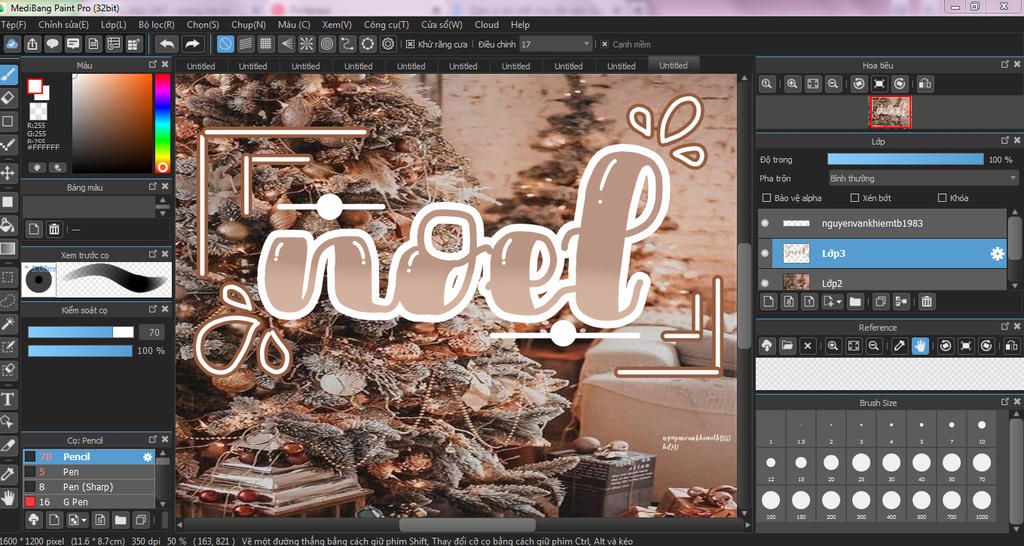Screen dimensions: 1024x546
Task: Select the Pen (Sharp) brush
Action: (89, 487)
